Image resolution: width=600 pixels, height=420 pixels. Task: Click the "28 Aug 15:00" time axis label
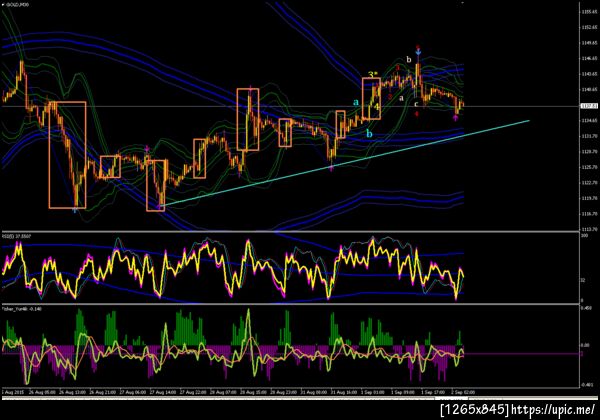point(253,392)
